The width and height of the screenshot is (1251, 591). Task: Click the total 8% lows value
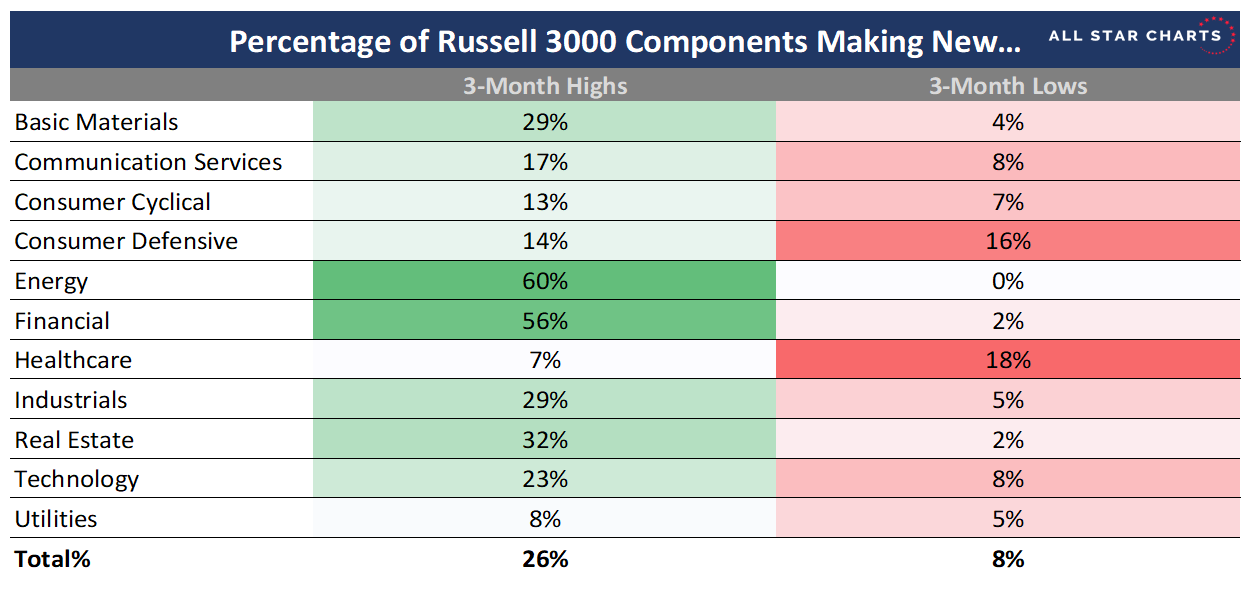tap(1008, 559)
